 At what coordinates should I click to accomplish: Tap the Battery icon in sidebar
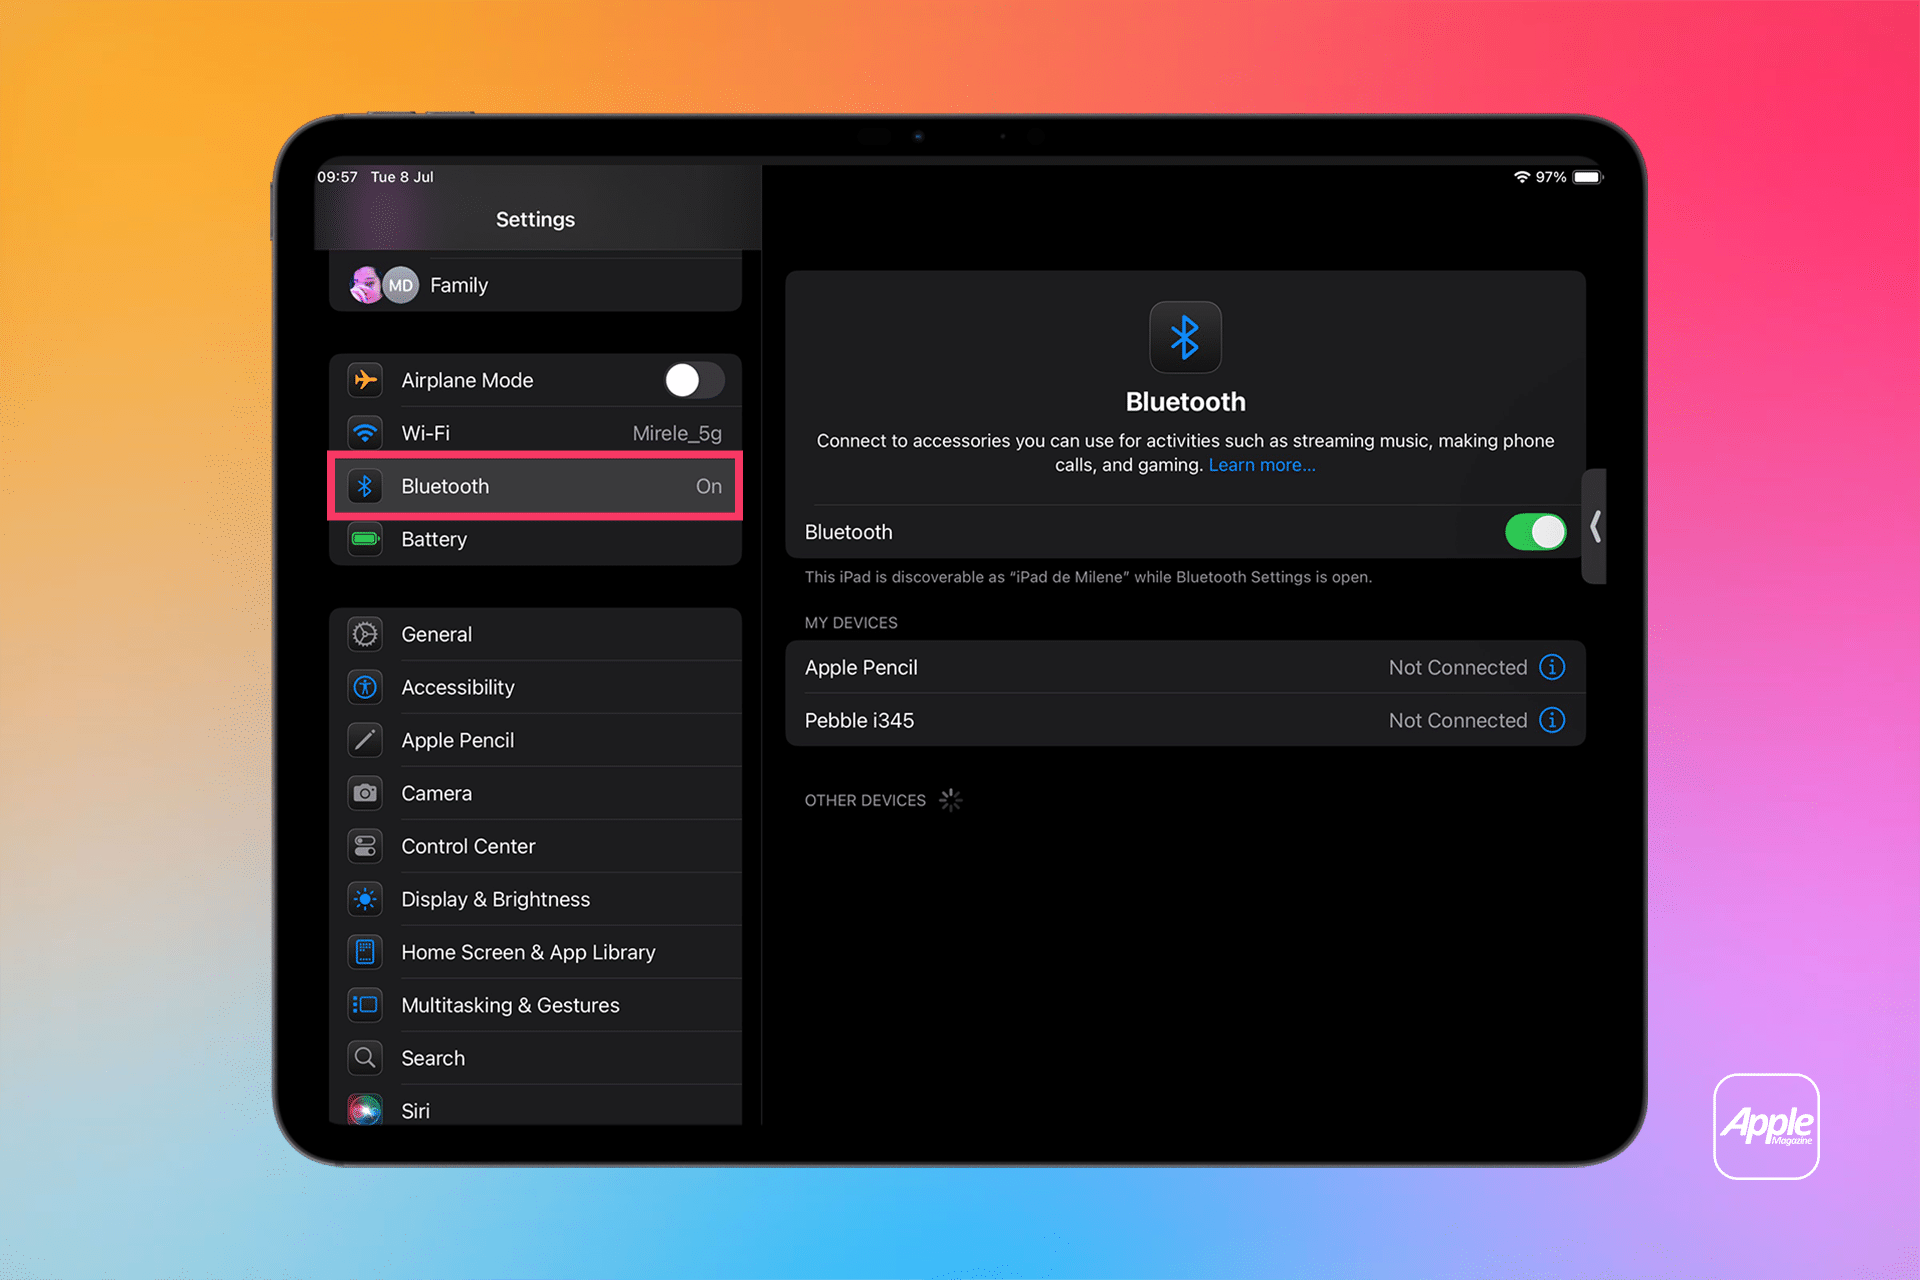click(x=365, y=539)
